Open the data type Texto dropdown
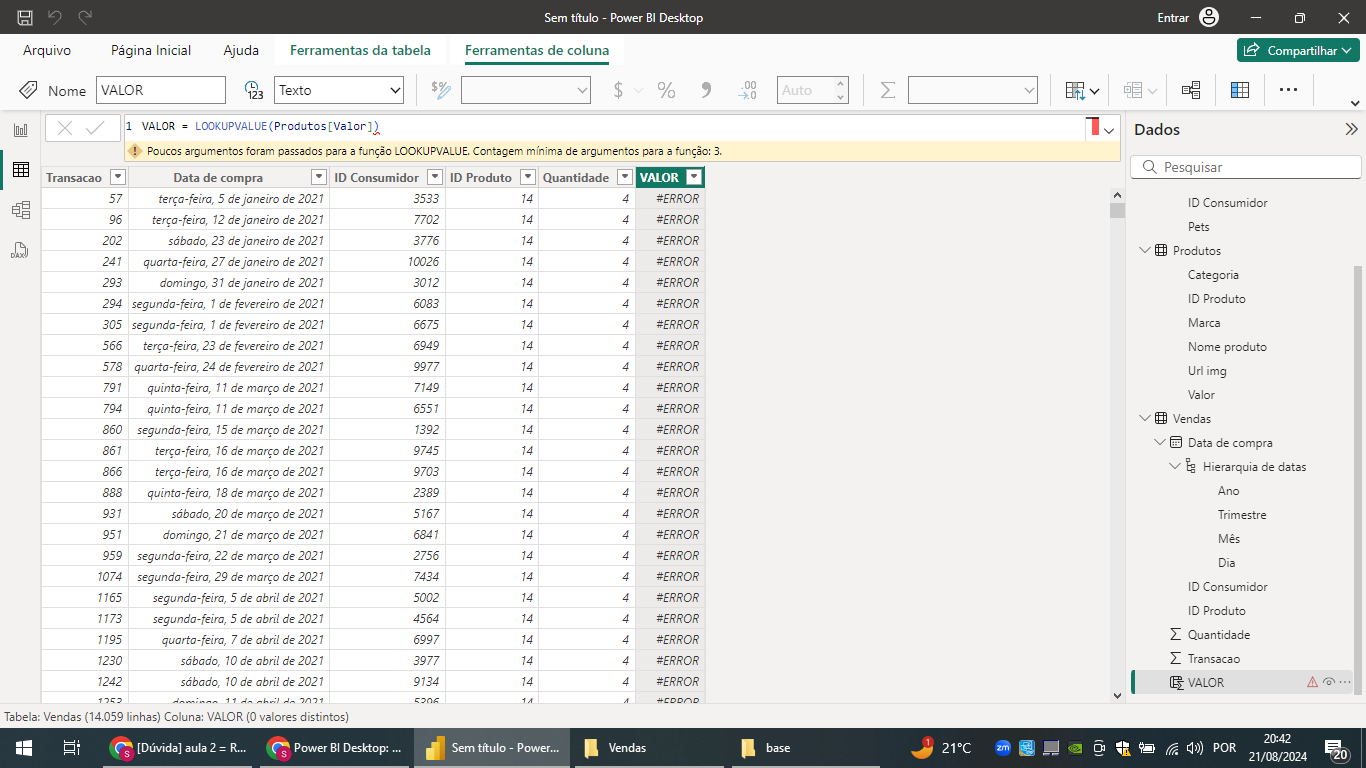1366x768 pixels. (339, 90)
